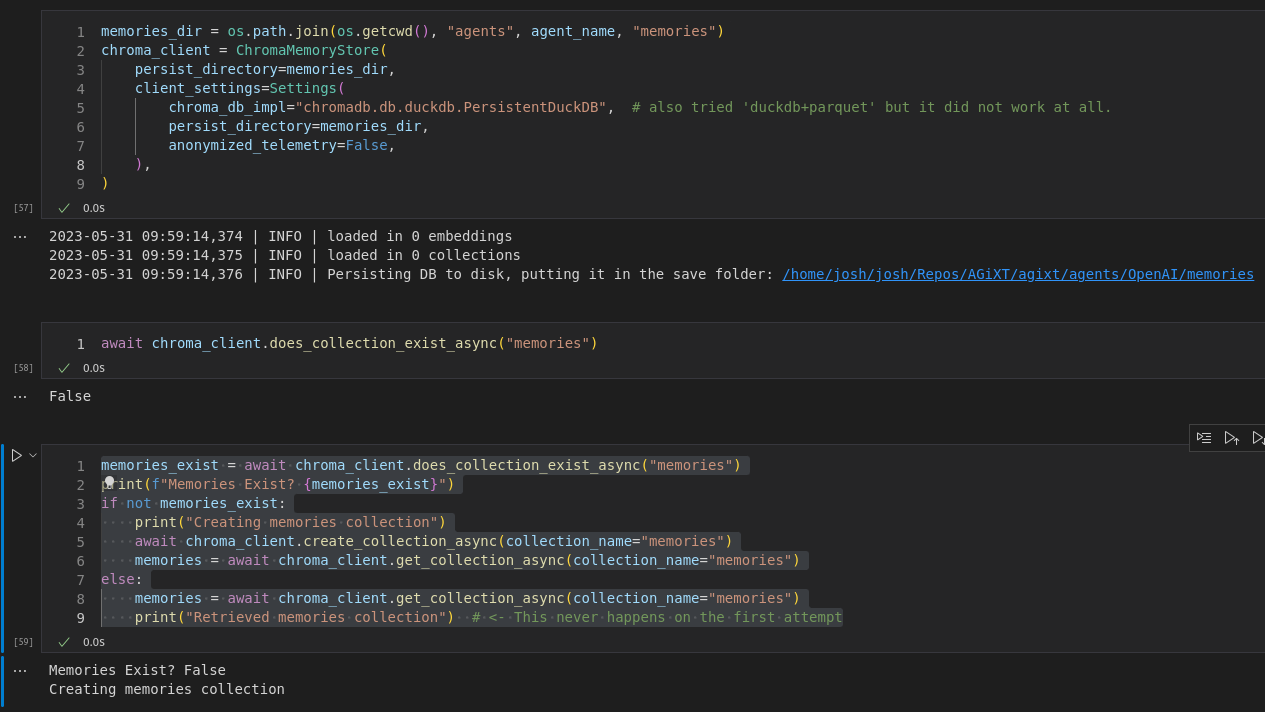Image resolution: width=1265 pixels, height=712 pixels.
Task: Click the green success checkmark under cell [58]
Action: point(63,368)
